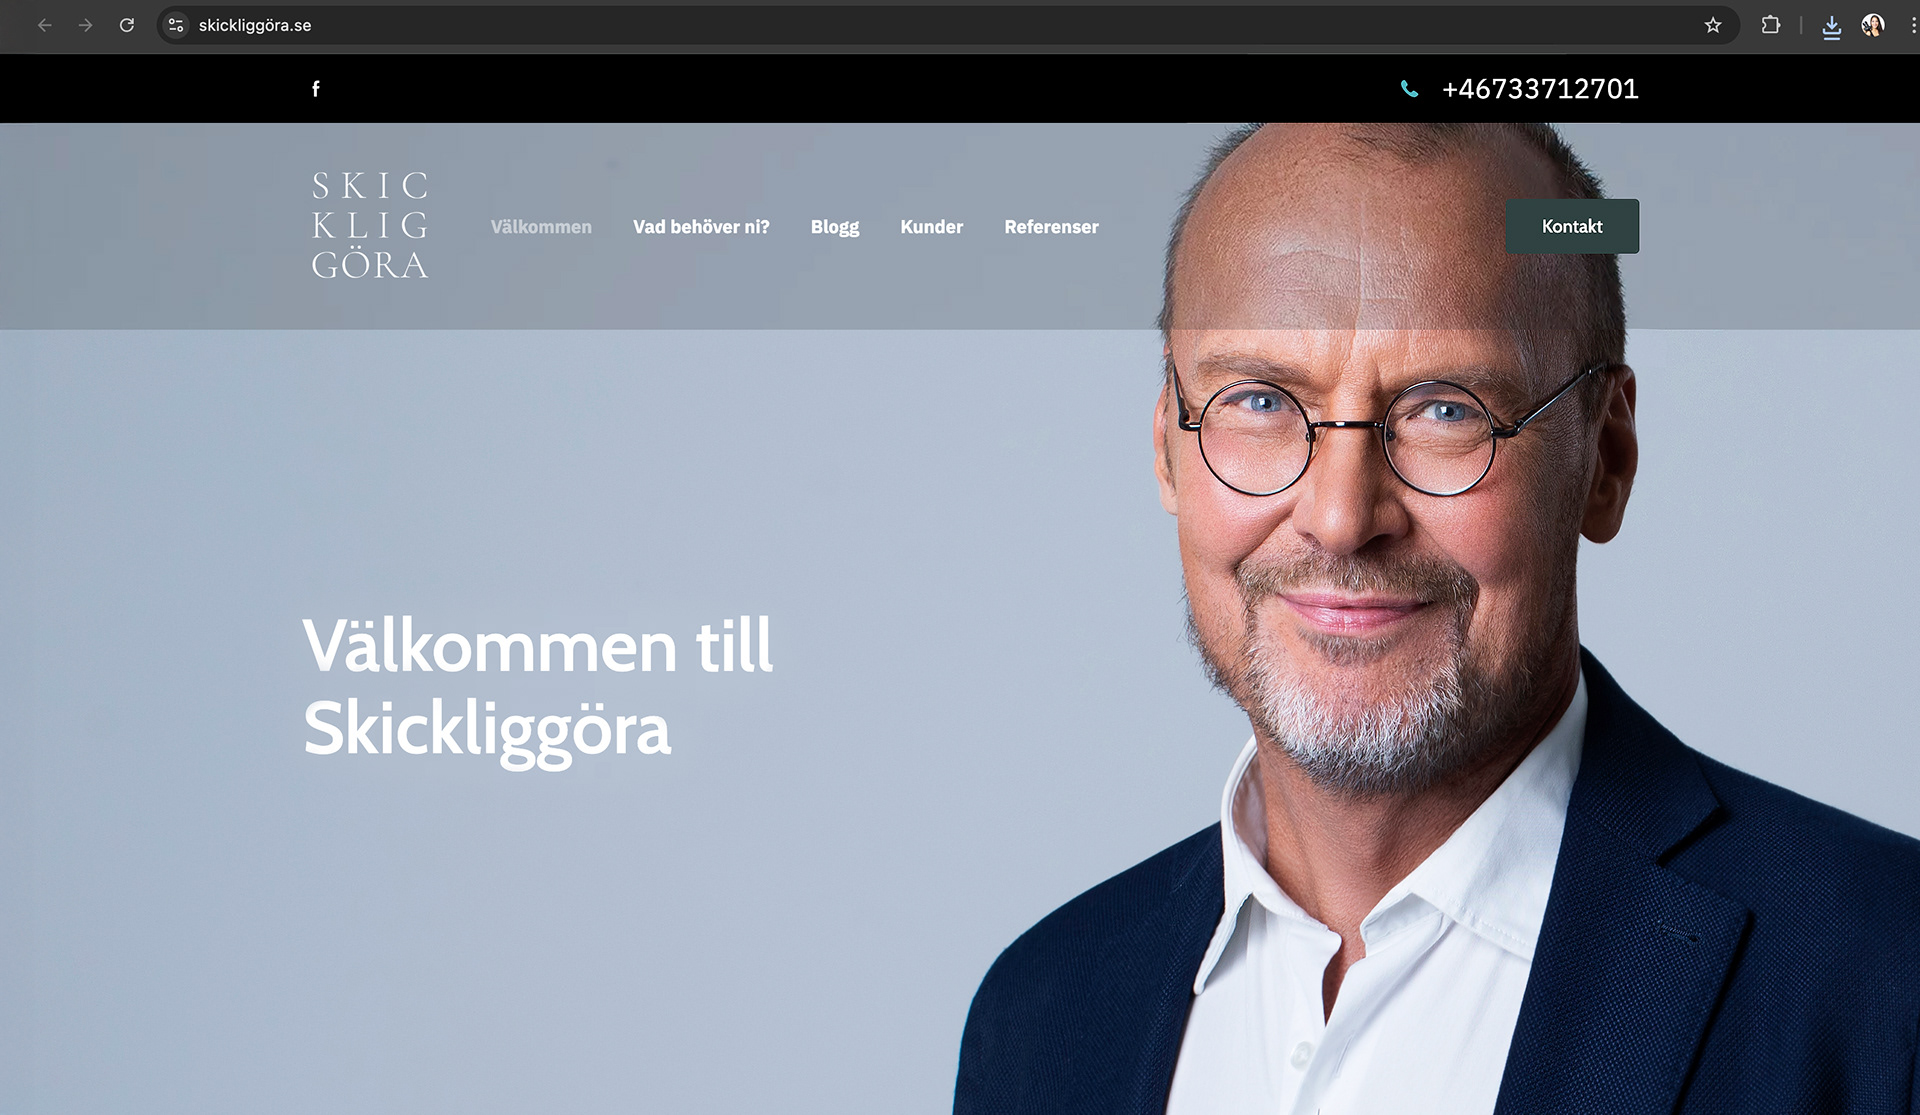Click the Kontakt button

pos(1572,226)
